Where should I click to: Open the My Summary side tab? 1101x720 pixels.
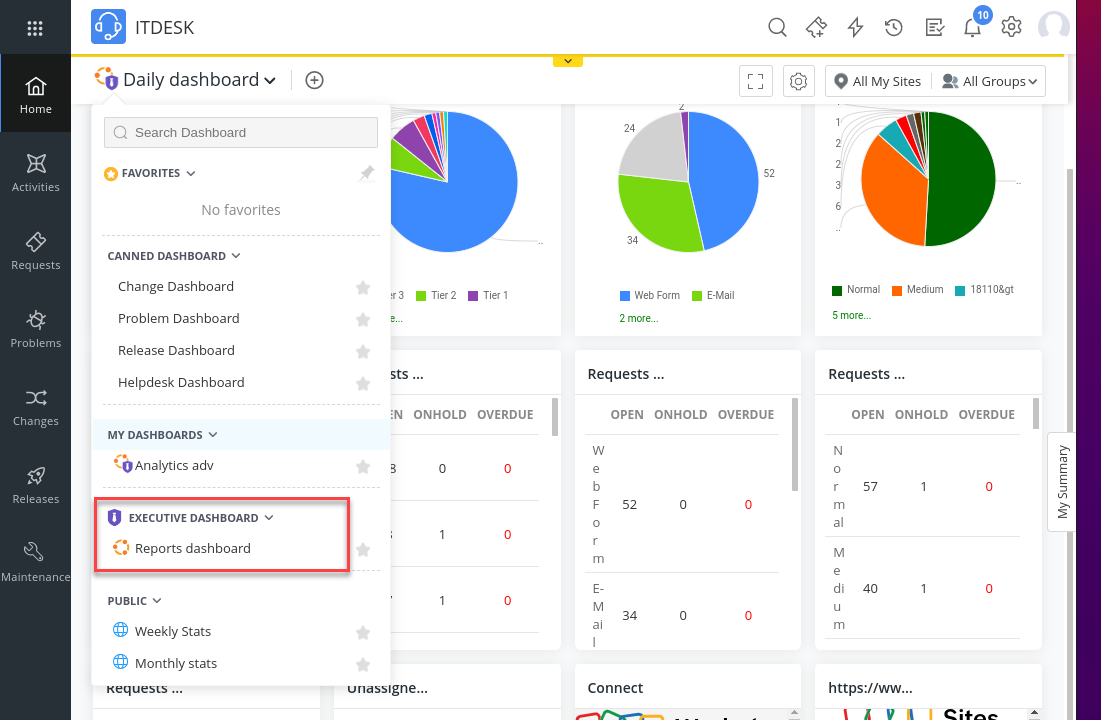tap(1062, 482)
